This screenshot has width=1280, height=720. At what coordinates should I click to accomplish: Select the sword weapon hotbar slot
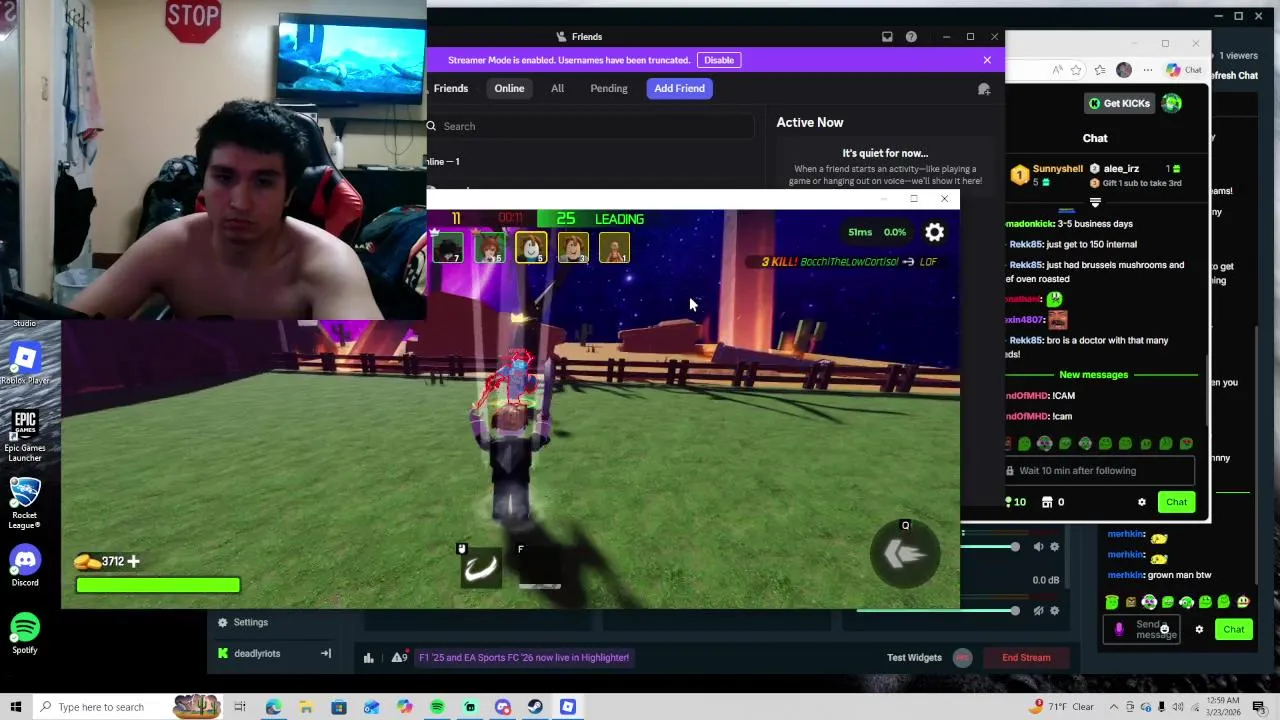pyautogui.click(x=481, y=567)
